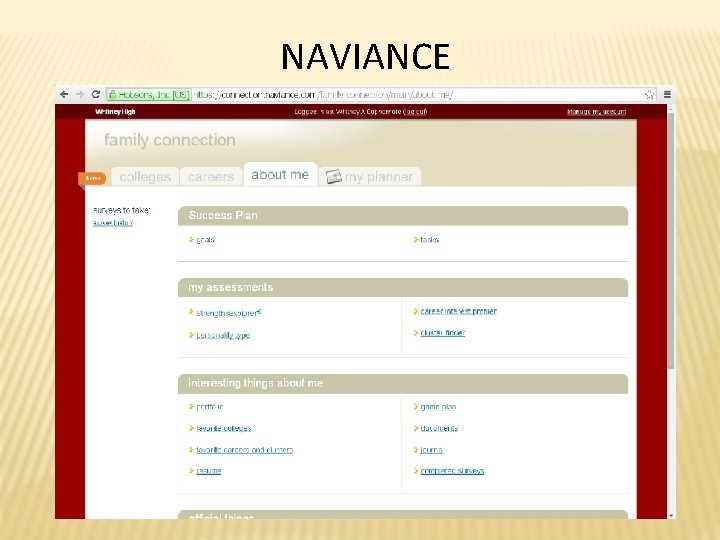
Task: Open favorite careers and clusters link
Action: pyautogui.click(x=244, y=450)
